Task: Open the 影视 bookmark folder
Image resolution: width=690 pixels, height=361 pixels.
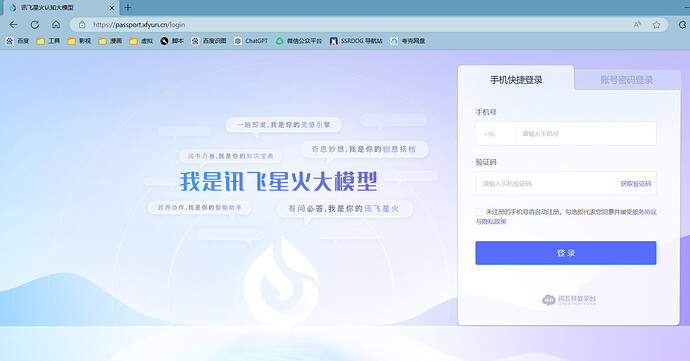Action: 79,41
